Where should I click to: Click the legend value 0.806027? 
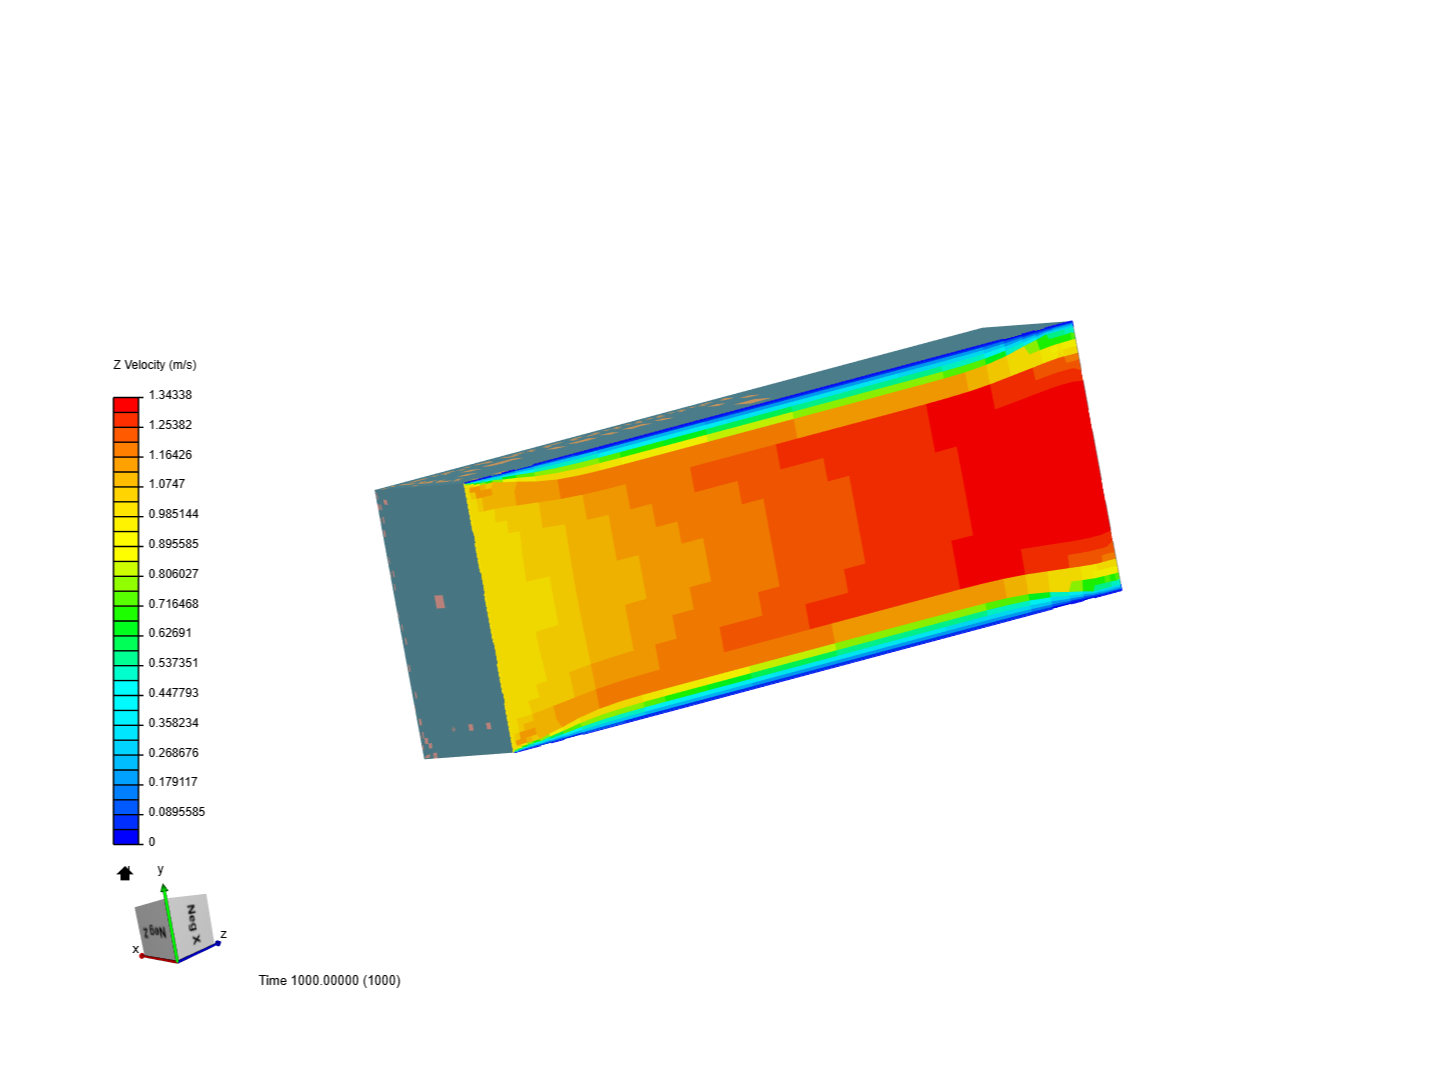tap(174, 574)
